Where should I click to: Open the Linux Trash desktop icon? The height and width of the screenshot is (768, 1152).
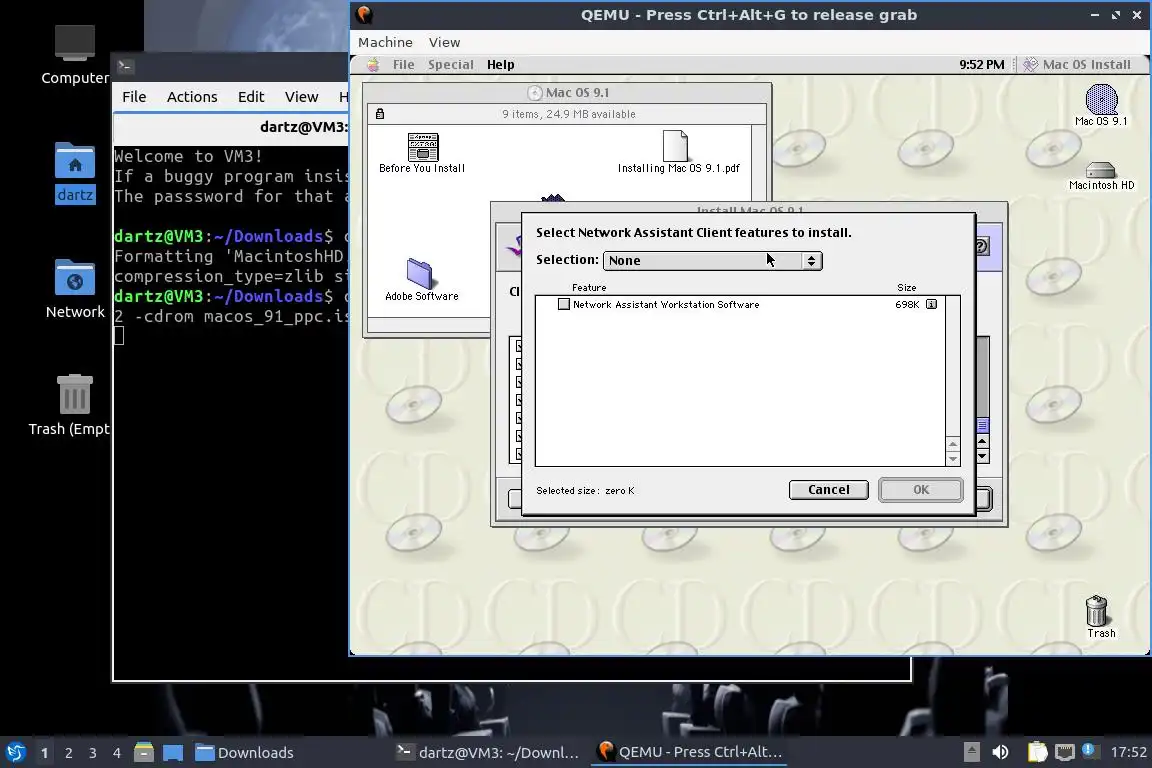(75, 394)
